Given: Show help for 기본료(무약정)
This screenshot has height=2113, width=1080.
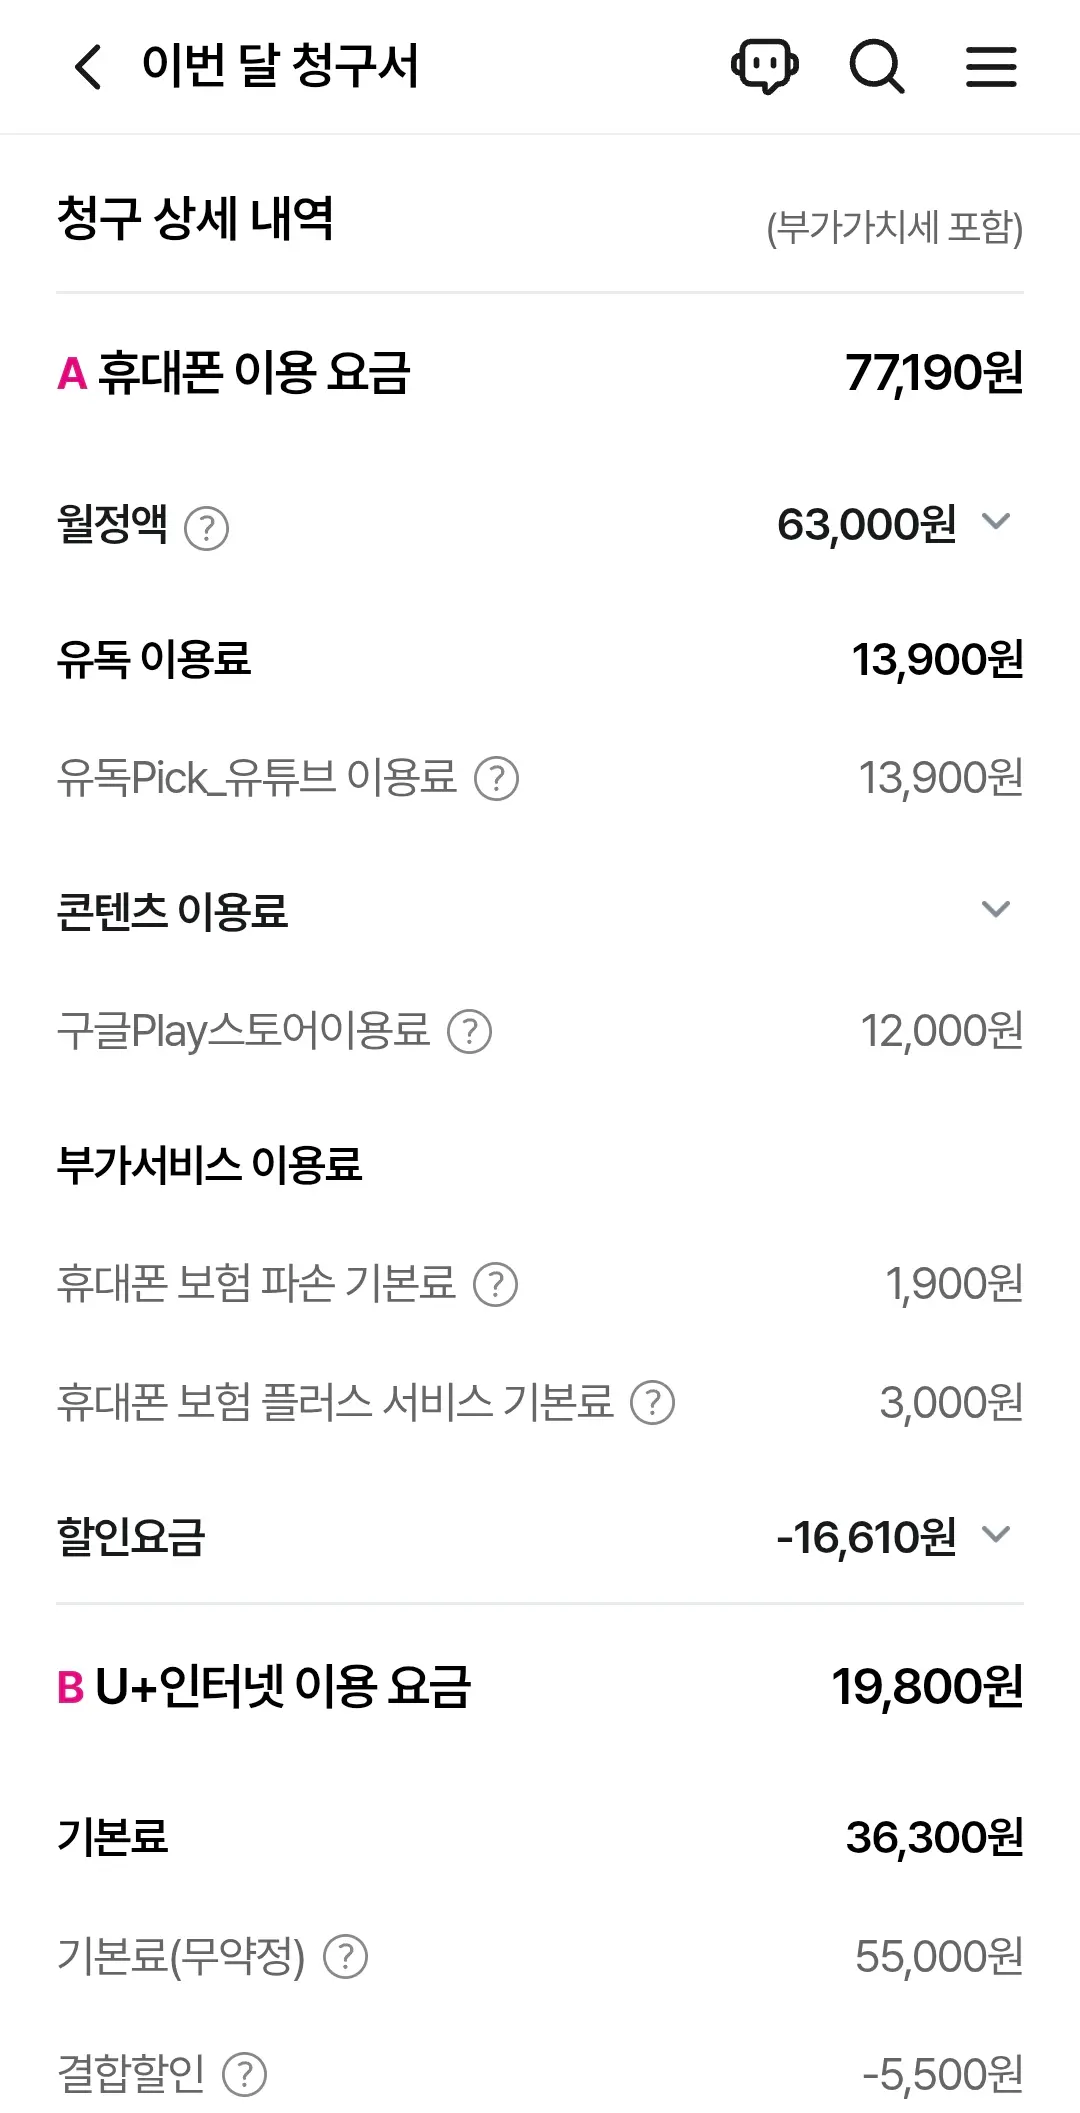Looking at the screenshot, I should click(x=346, y=1957).
